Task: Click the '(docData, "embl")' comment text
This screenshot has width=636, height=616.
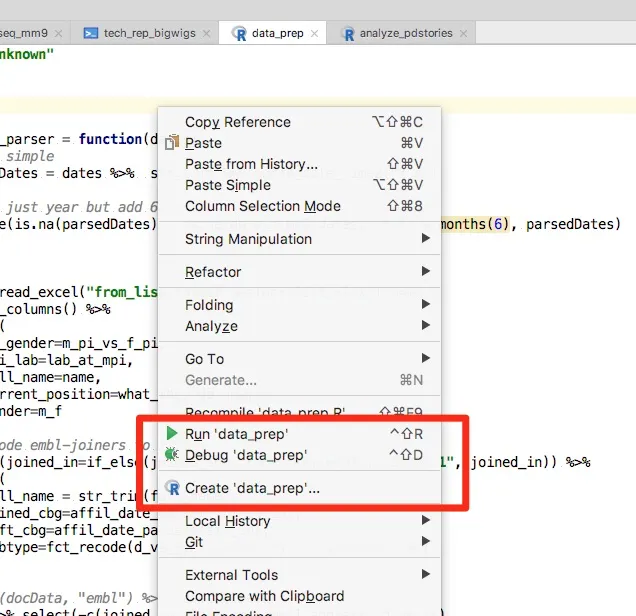Action: tap(67, 598)
